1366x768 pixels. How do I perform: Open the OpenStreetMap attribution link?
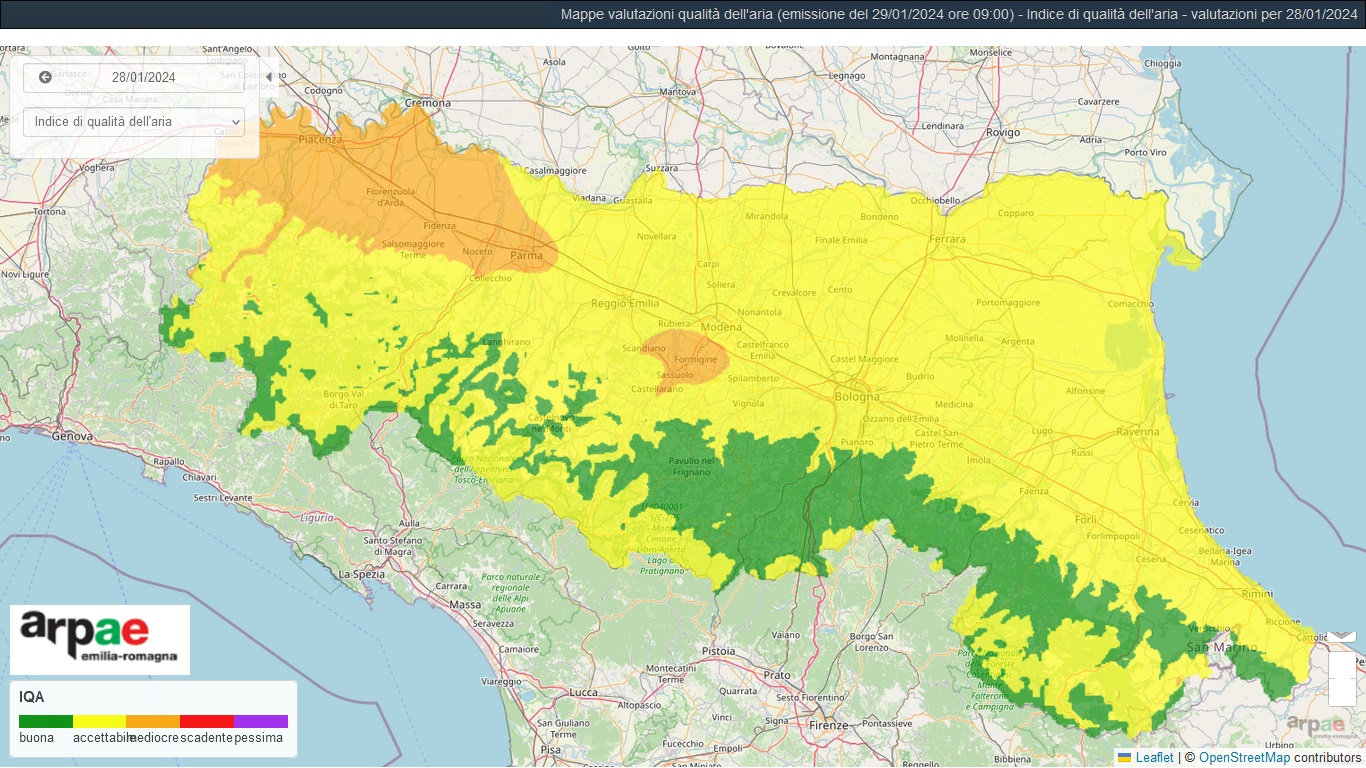(x=1243, y=758)
